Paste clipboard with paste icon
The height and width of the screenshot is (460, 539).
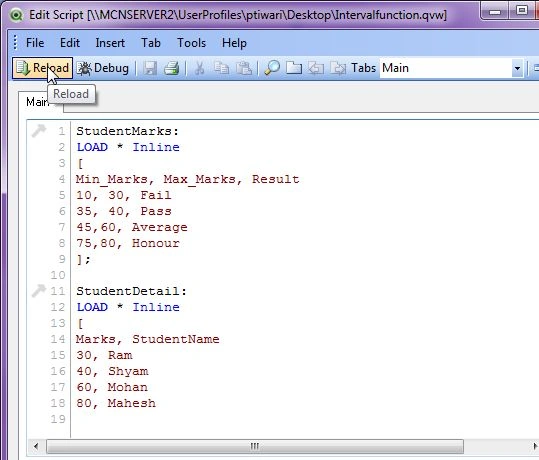click(243, 68)
